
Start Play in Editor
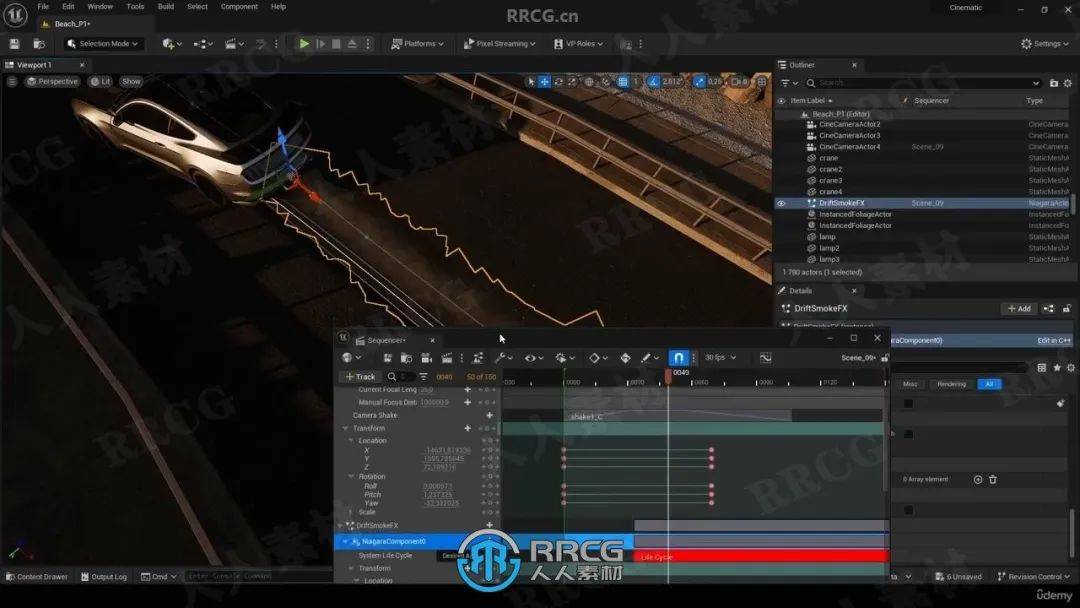[304, 43]
